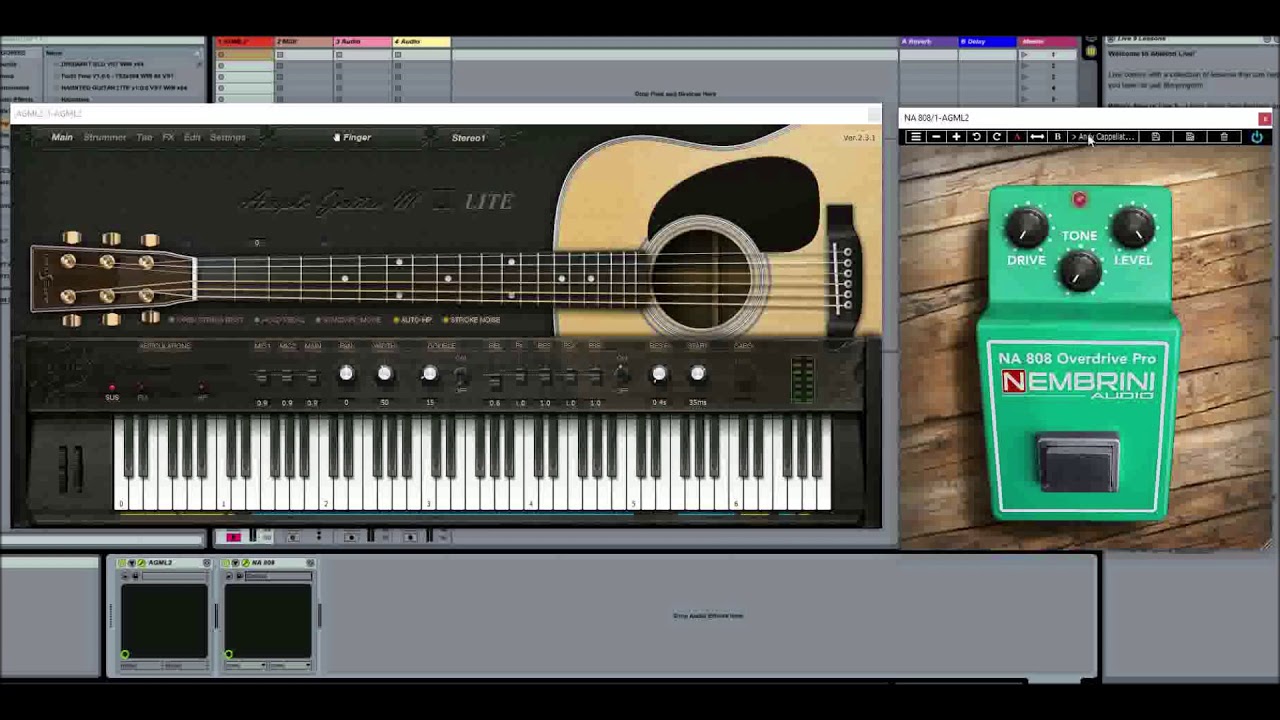Click the first save preset disk icon
The height and width of the screenshot is (720, 1280).
point(1155,137)
